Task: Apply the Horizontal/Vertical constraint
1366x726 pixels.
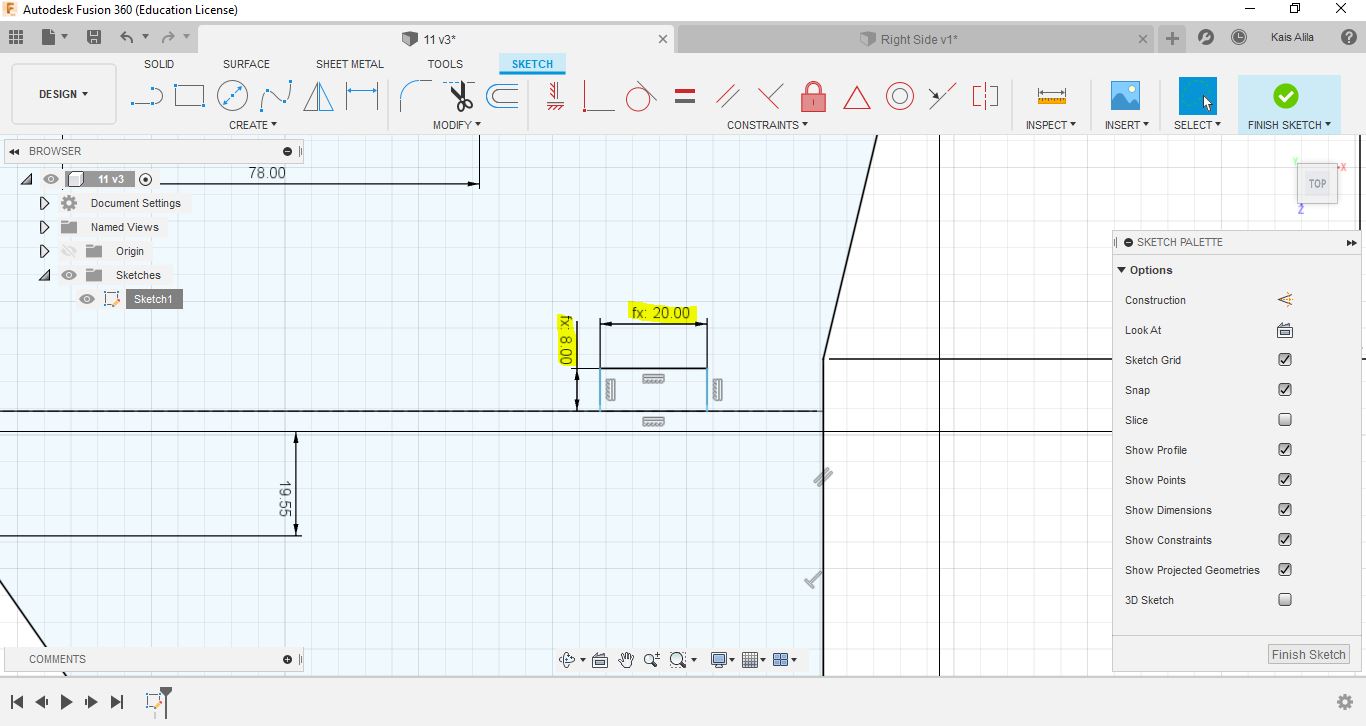Action: point(556,96)
